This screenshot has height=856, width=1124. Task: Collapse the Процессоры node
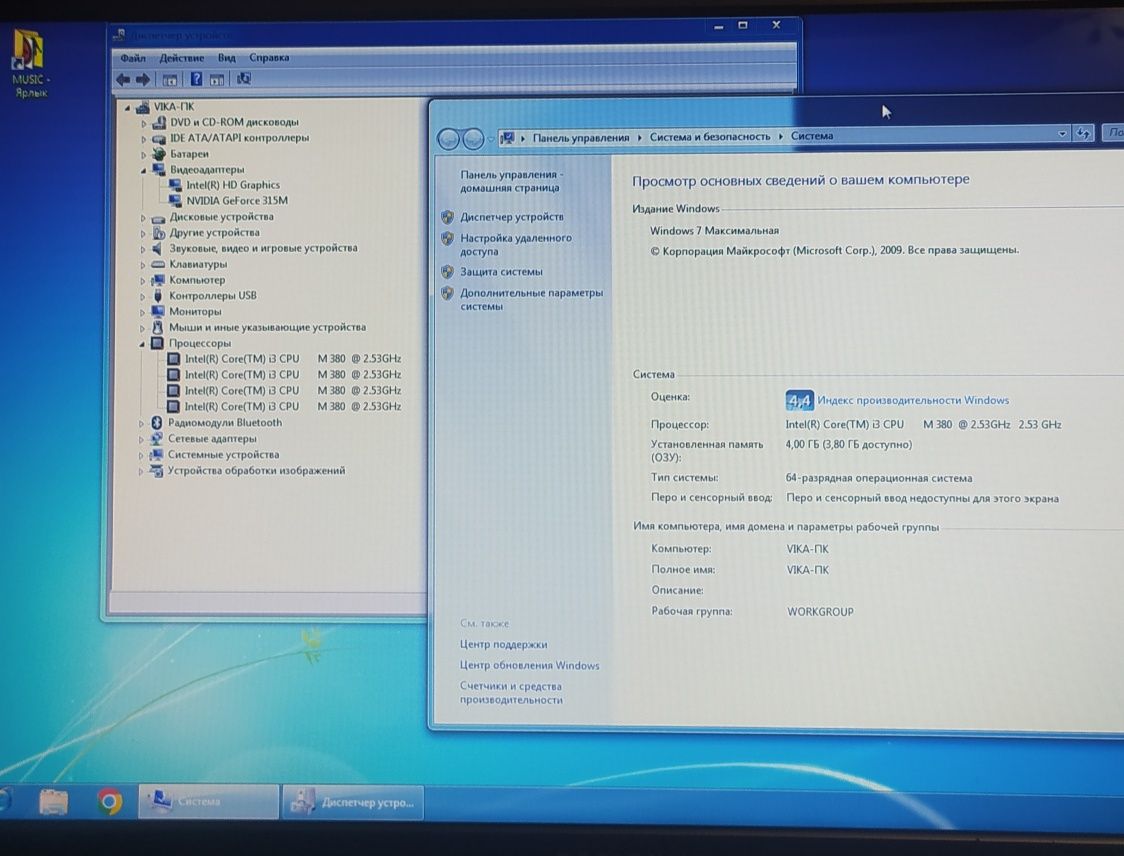pyautogui.click(x=142, y=344)
